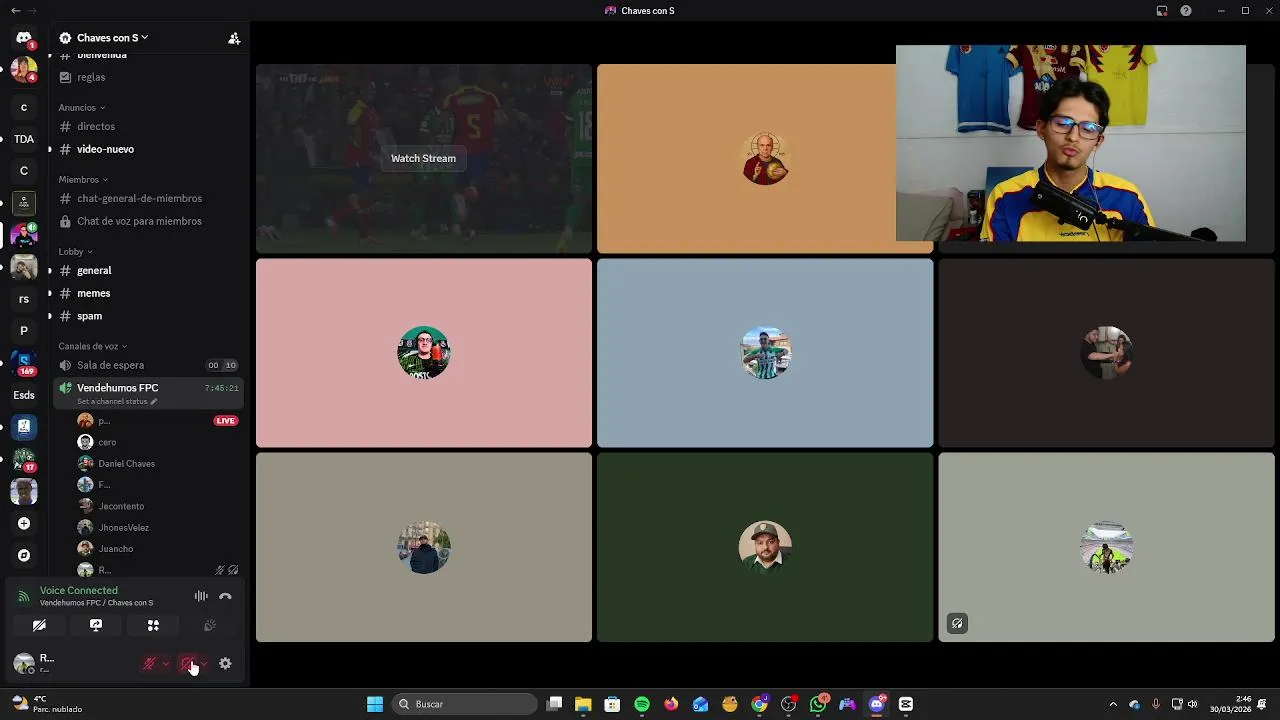This screenshot has height=720, width=1280.
Task: Click the light blue participant tile
Action: coord(765,353)
